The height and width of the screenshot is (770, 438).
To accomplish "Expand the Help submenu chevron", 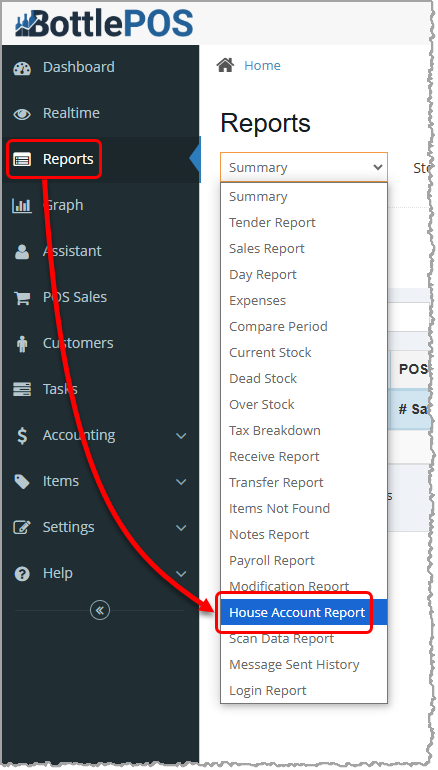I will pos(181,574).
